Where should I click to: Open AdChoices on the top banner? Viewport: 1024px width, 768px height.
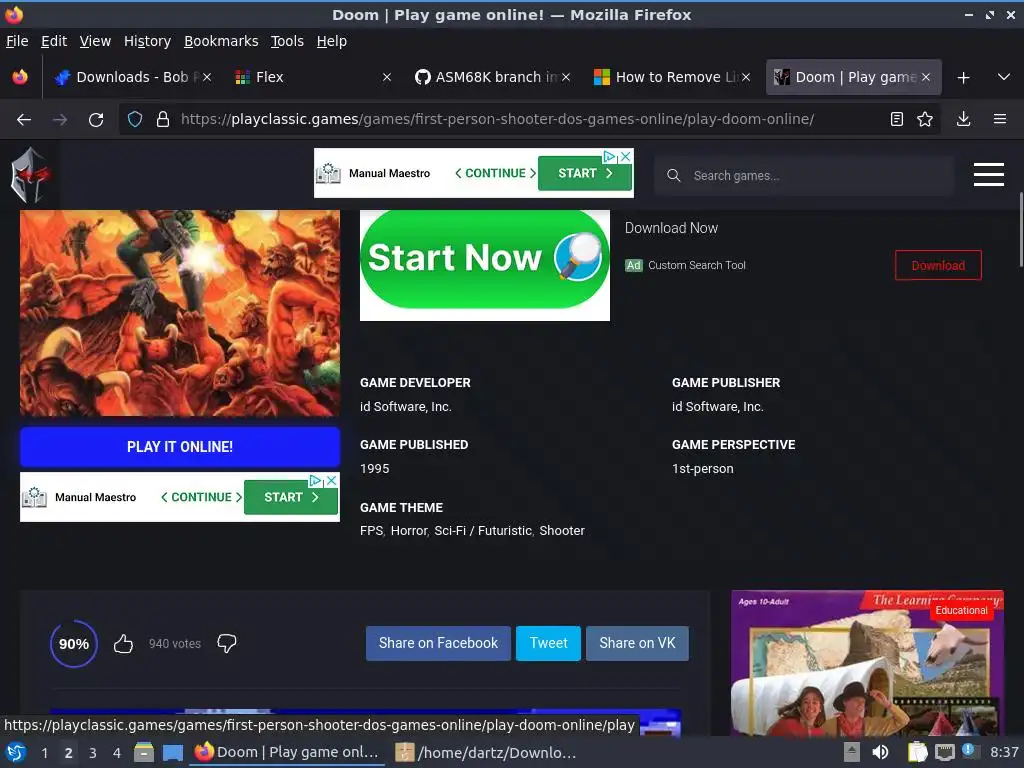(x=609, y=156)
